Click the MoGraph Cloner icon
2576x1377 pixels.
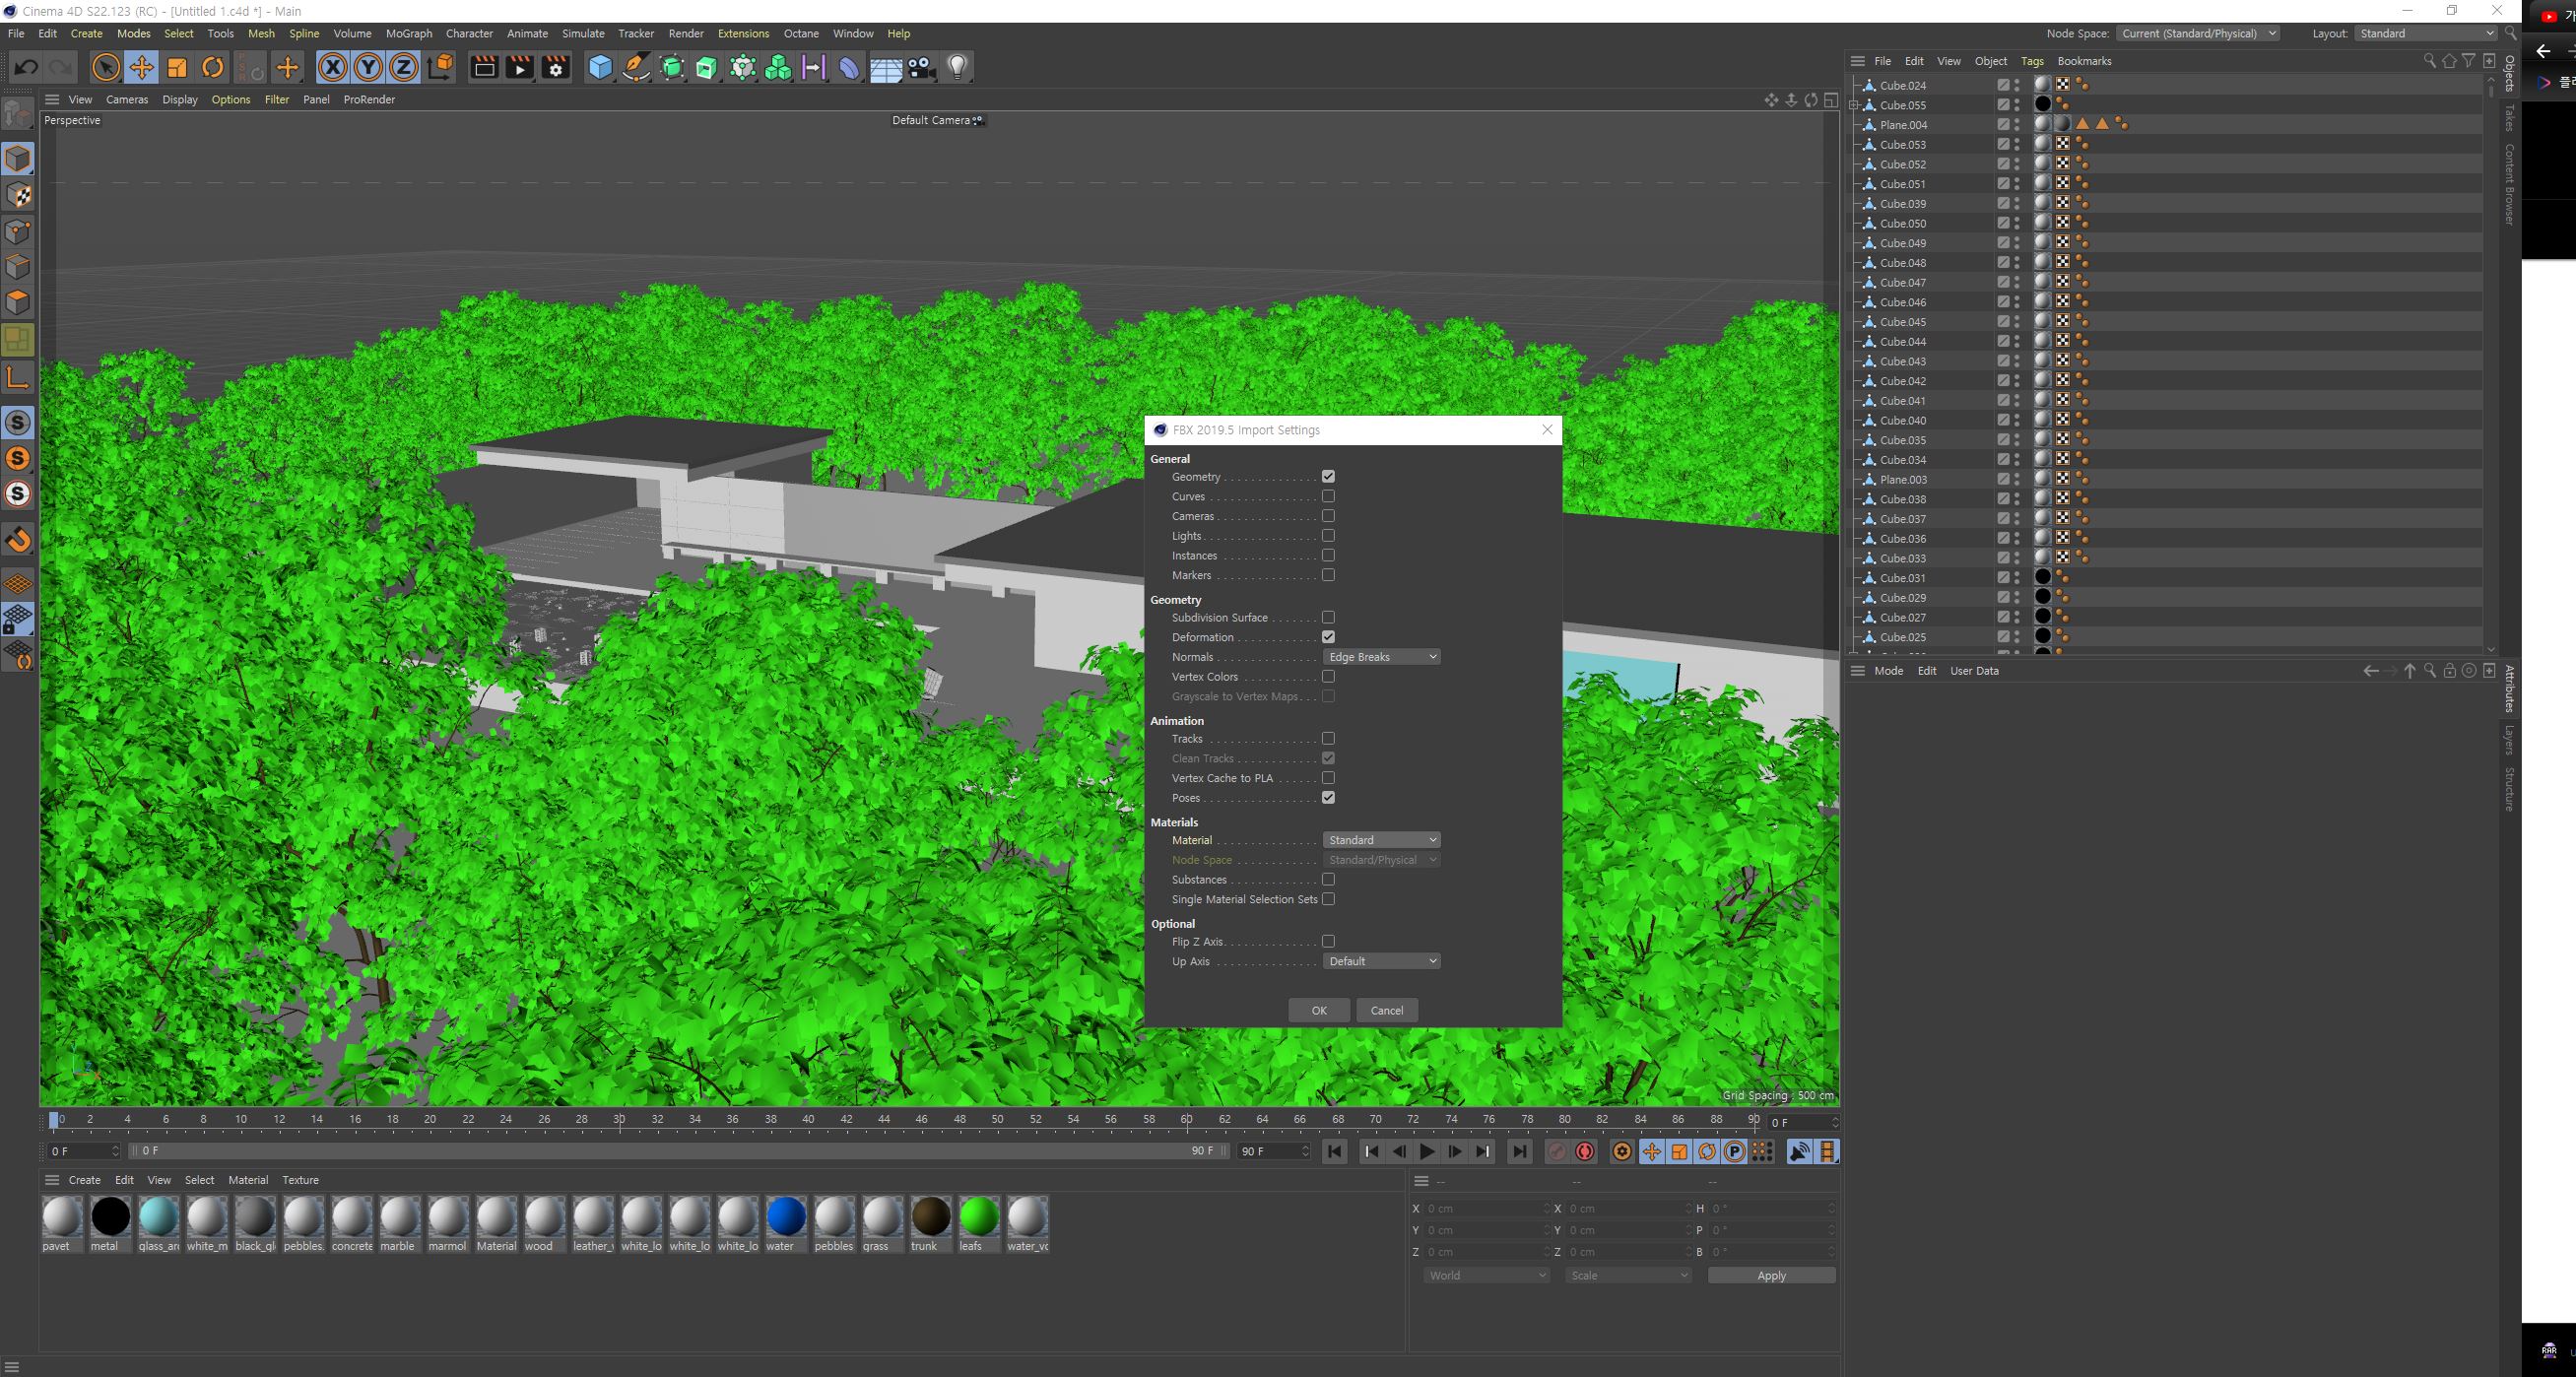778,67
